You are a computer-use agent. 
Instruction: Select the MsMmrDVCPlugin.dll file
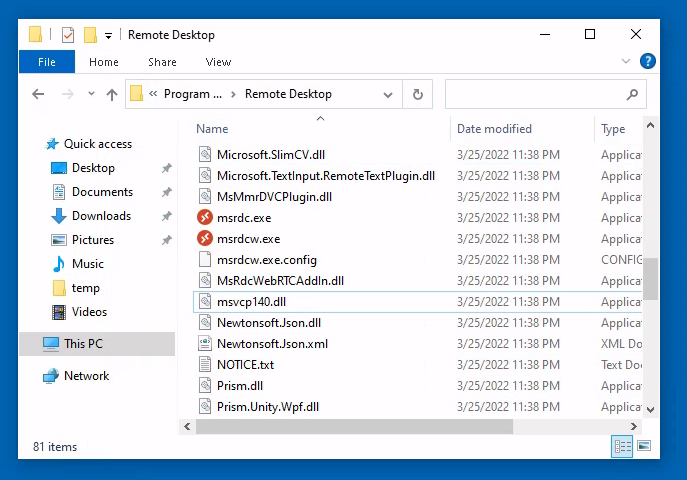tap(274, 197)
